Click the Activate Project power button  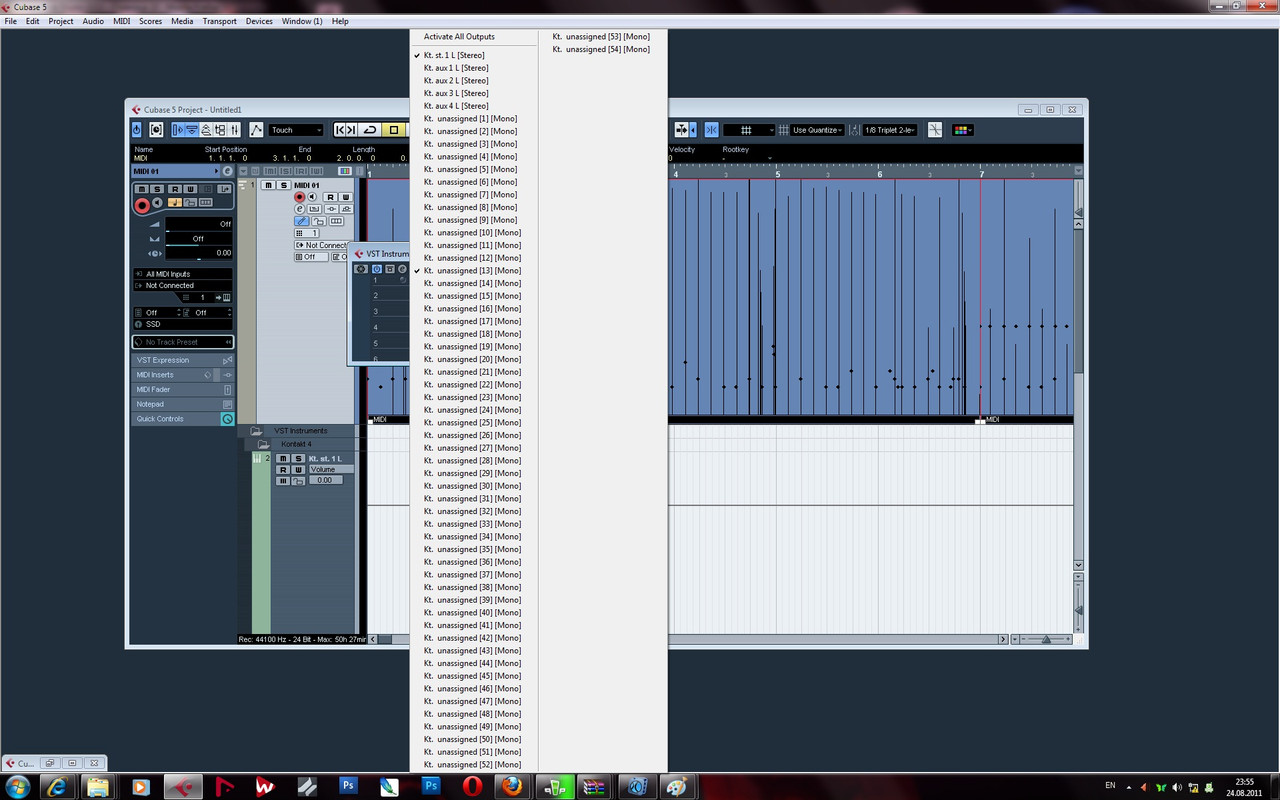click(x=138, y=130)
